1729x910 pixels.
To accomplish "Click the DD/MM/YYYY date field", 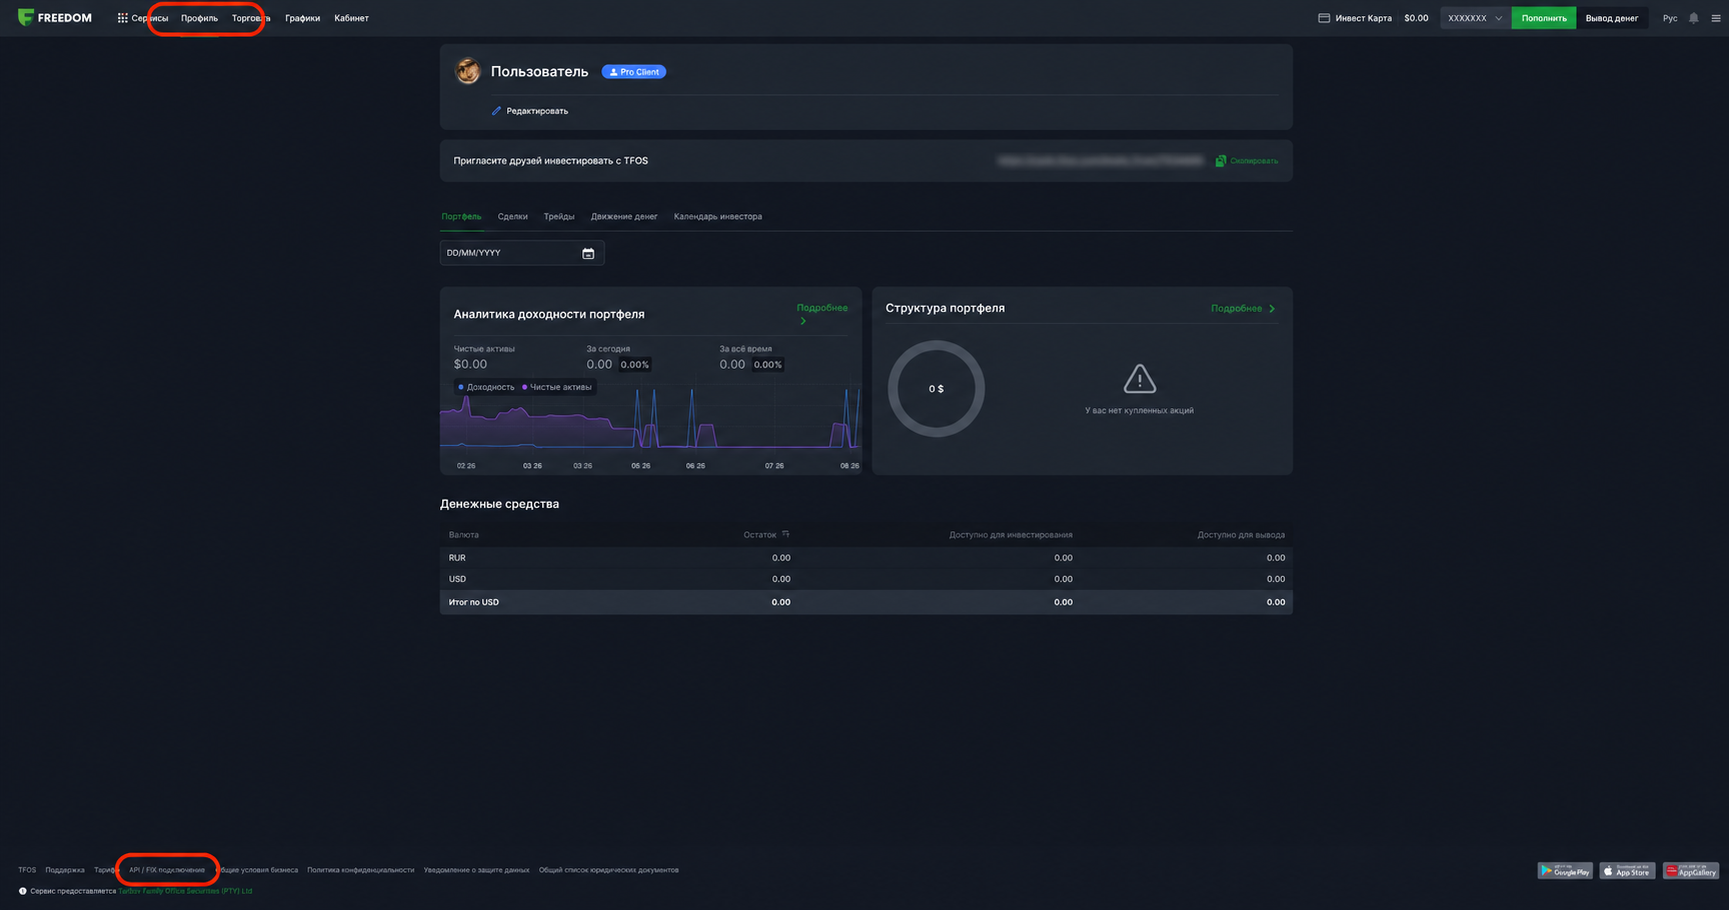I will 522,253.
